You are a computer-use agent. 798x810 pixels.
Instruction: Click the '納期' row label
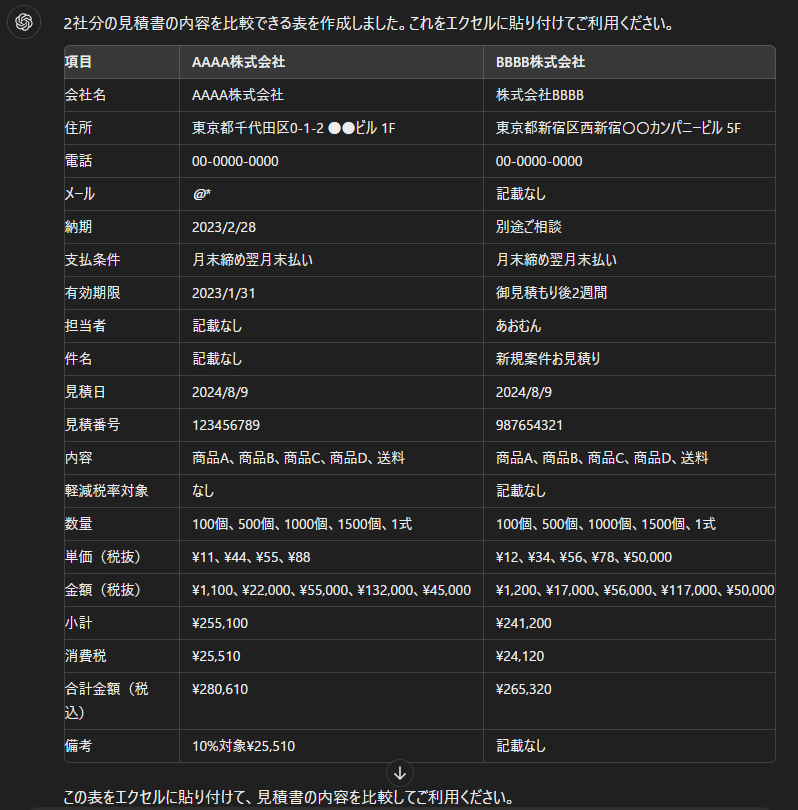(x=79, y=227)
